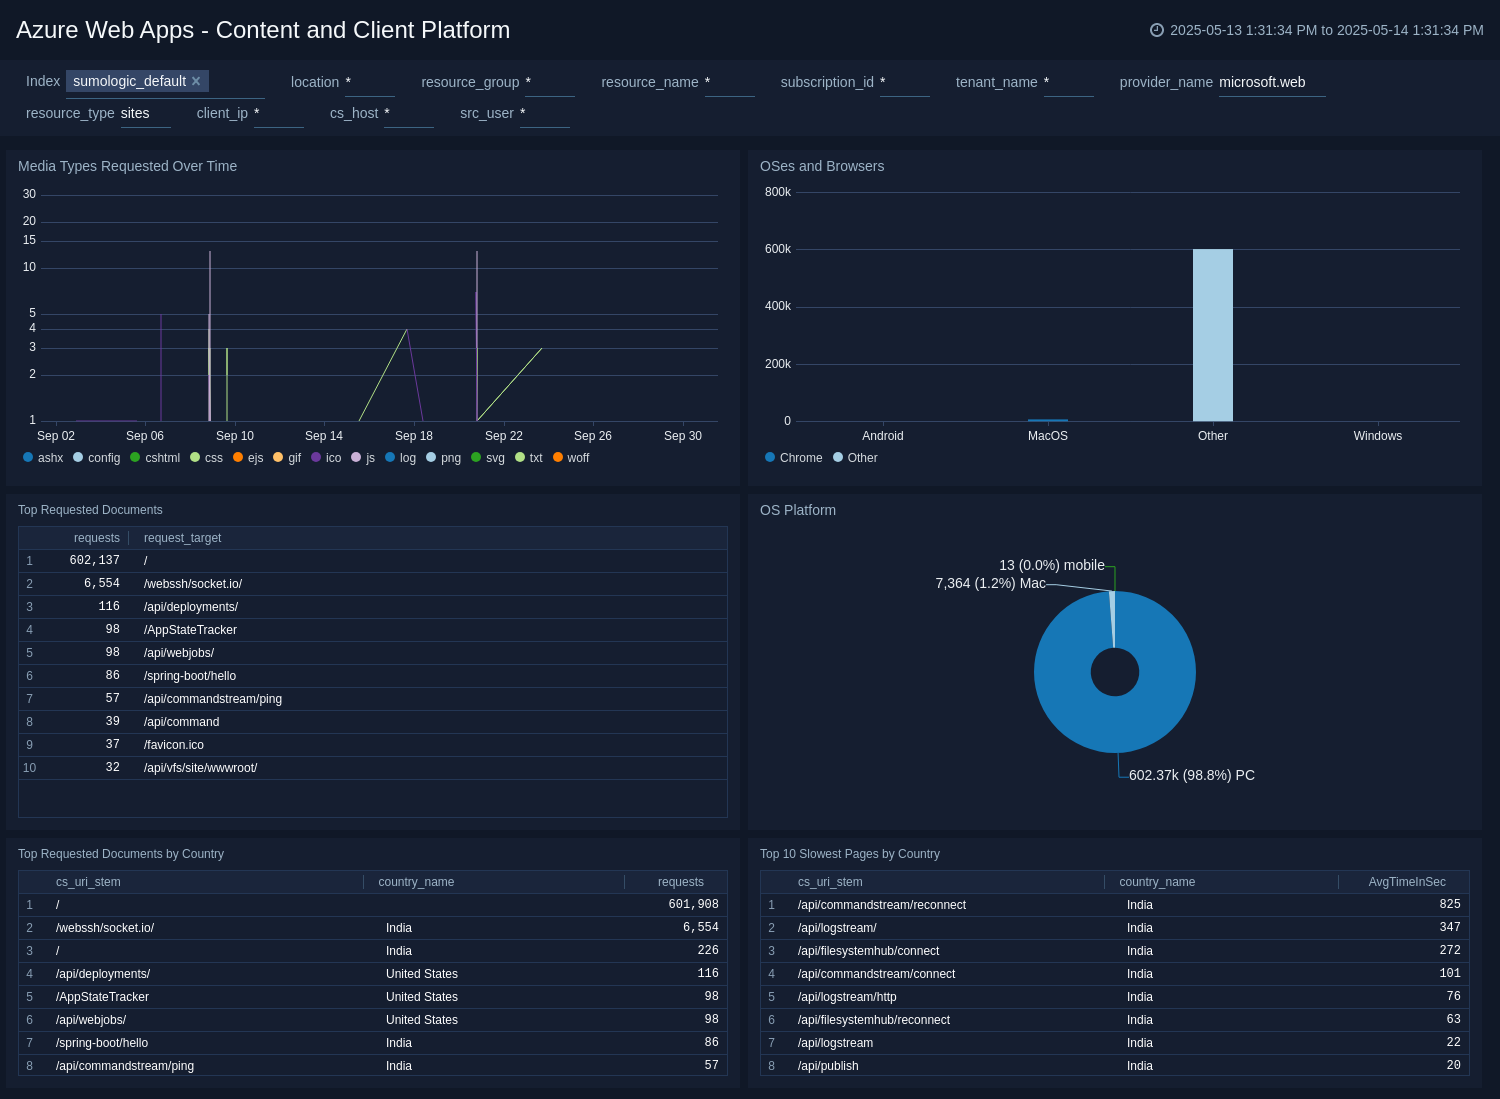Open the Top 10 Slowest Pages by Country title
The image size is (1500, 1099).
[x=850, y=854]
